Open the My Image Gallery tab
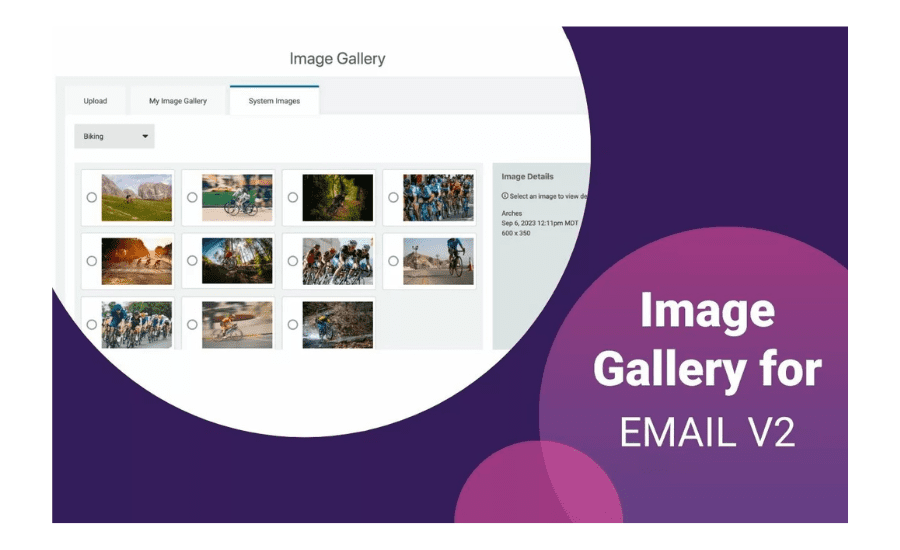The width and height of the screenshot is (900, 550). coord(178,101)
